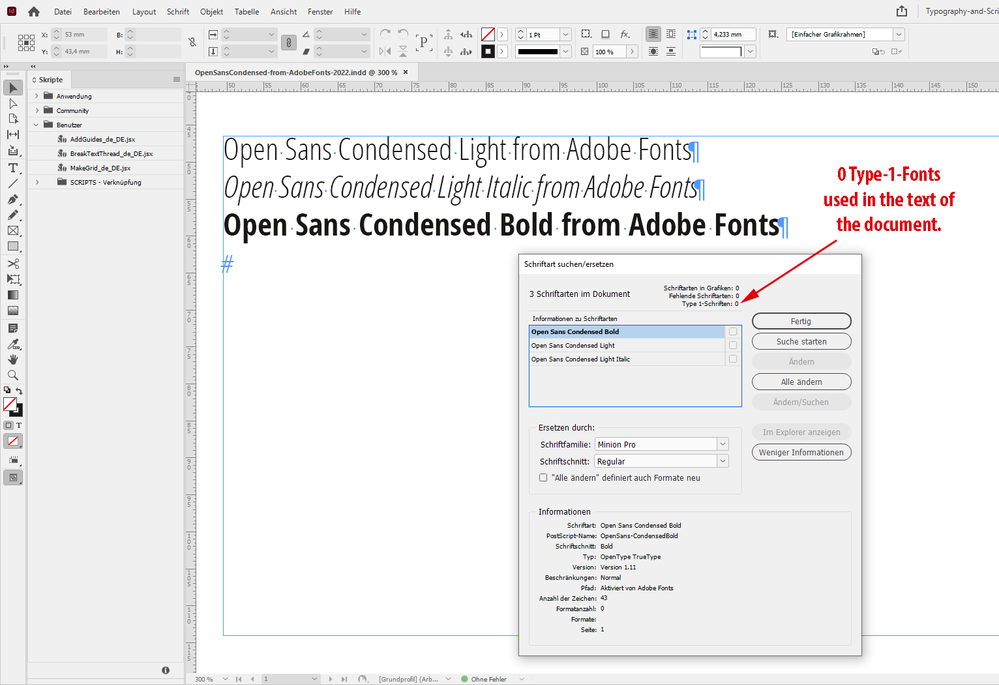Open the Schriftfamilie dropdown showing Minion Pro
This screenshot has height=685, width=999.
click(x=660, y=444)
